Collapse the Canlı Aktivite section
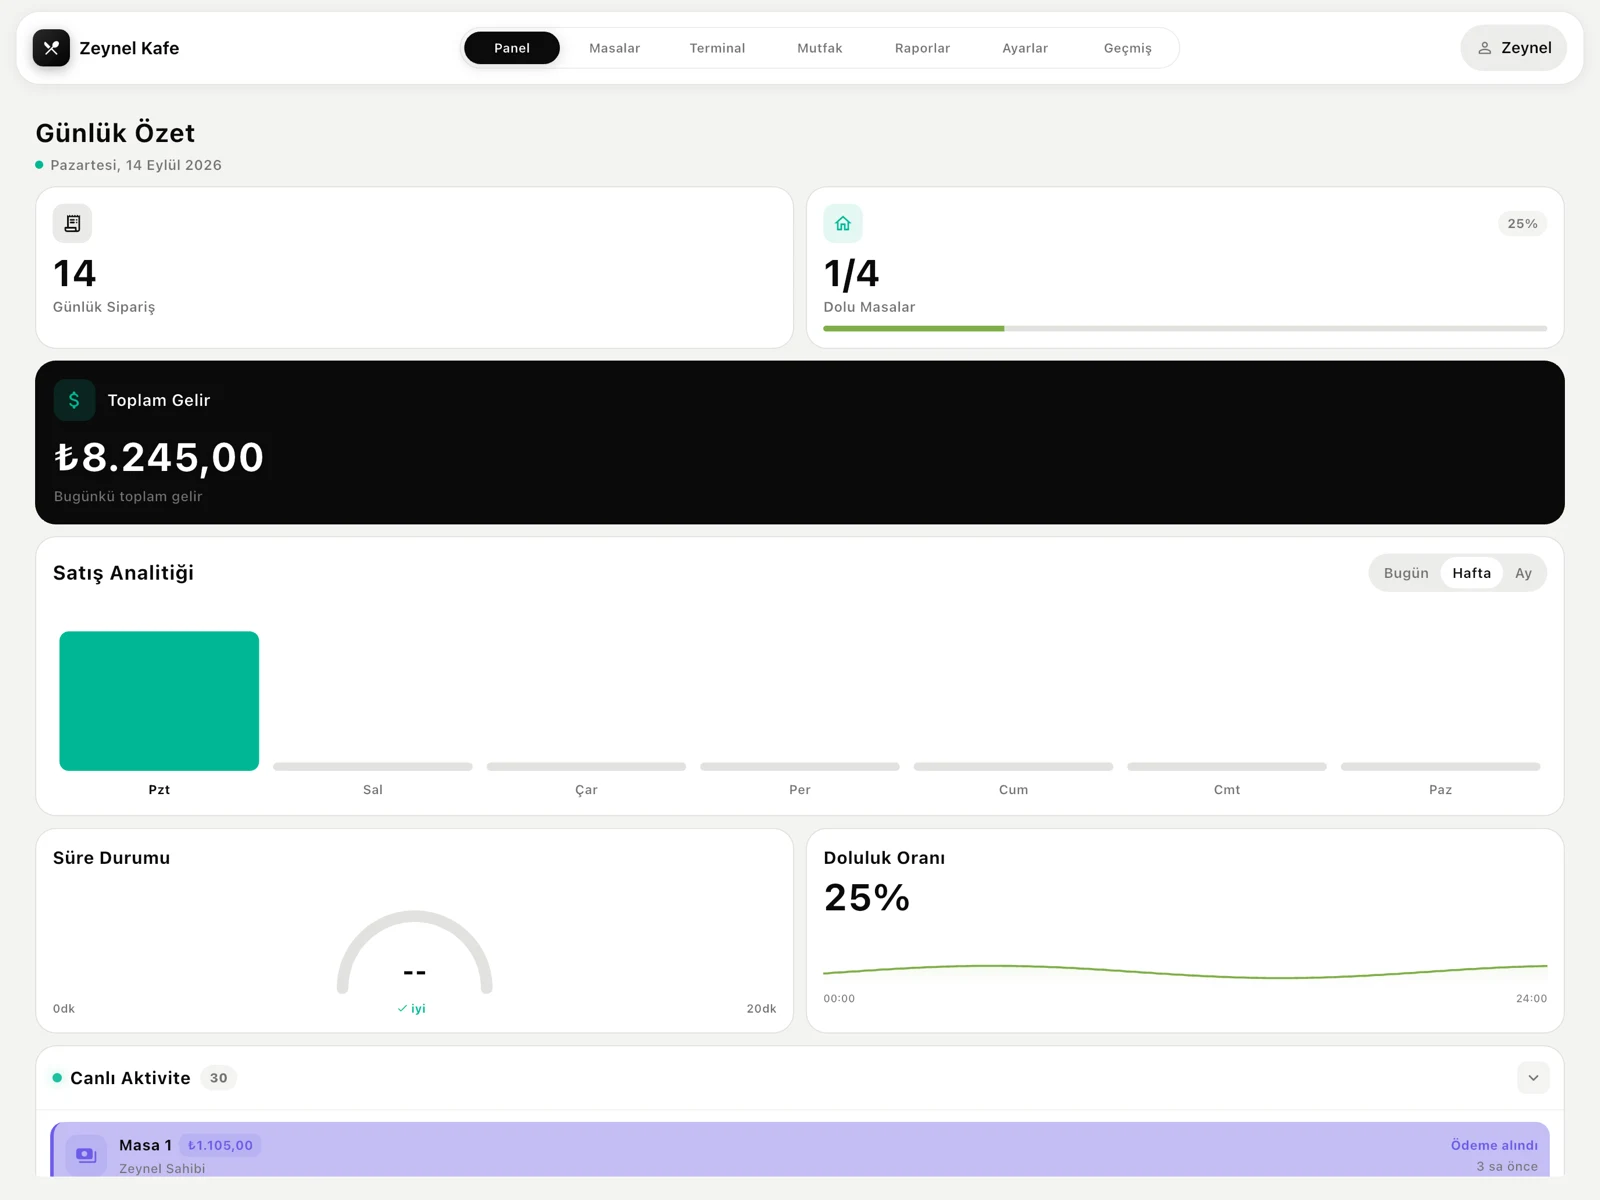The height and width of the screenshot is (1200, 1600). point(1533,1078)
